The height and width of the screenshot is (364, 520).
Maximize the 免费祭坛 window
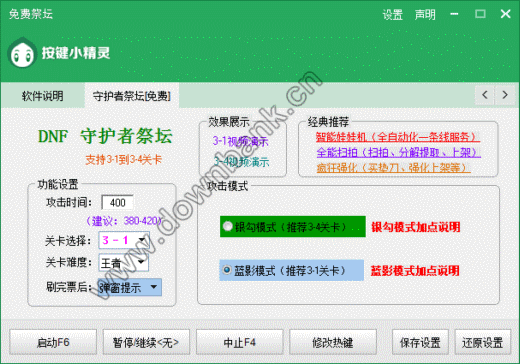pos(480,14)
